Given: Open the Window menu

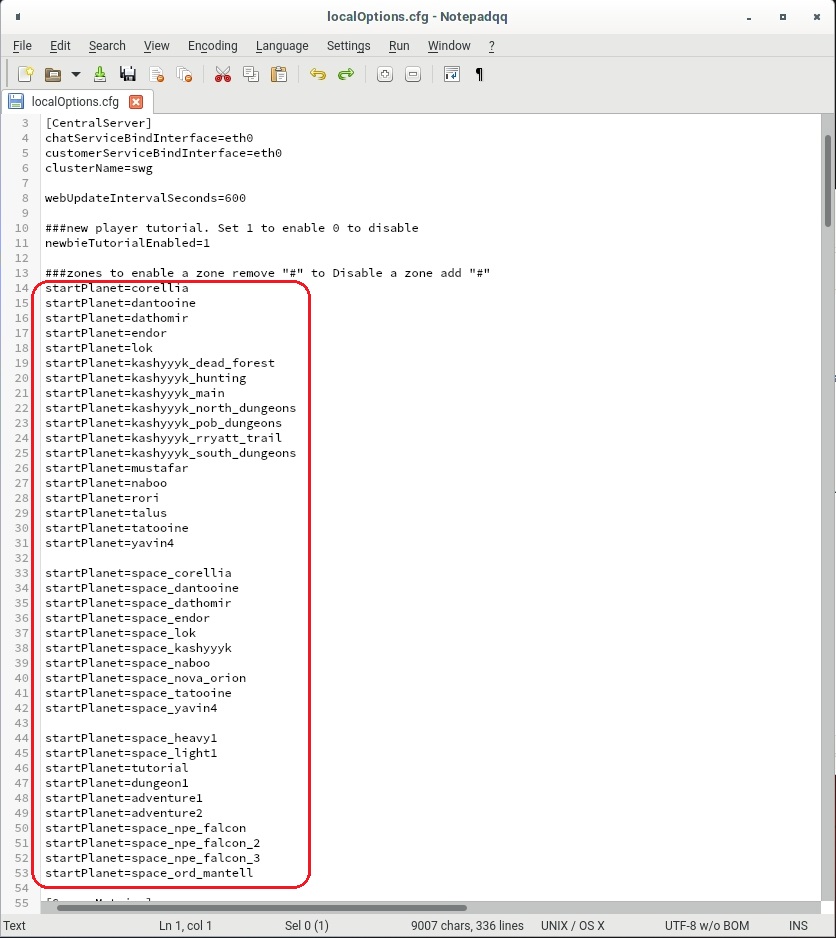Looking at the screenshot, I should (449, 45).
